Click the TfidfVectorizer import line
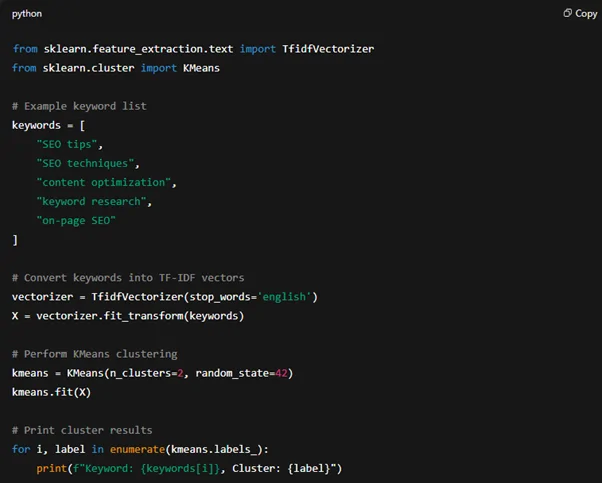The image size is (602, 483). pos(193,49)
